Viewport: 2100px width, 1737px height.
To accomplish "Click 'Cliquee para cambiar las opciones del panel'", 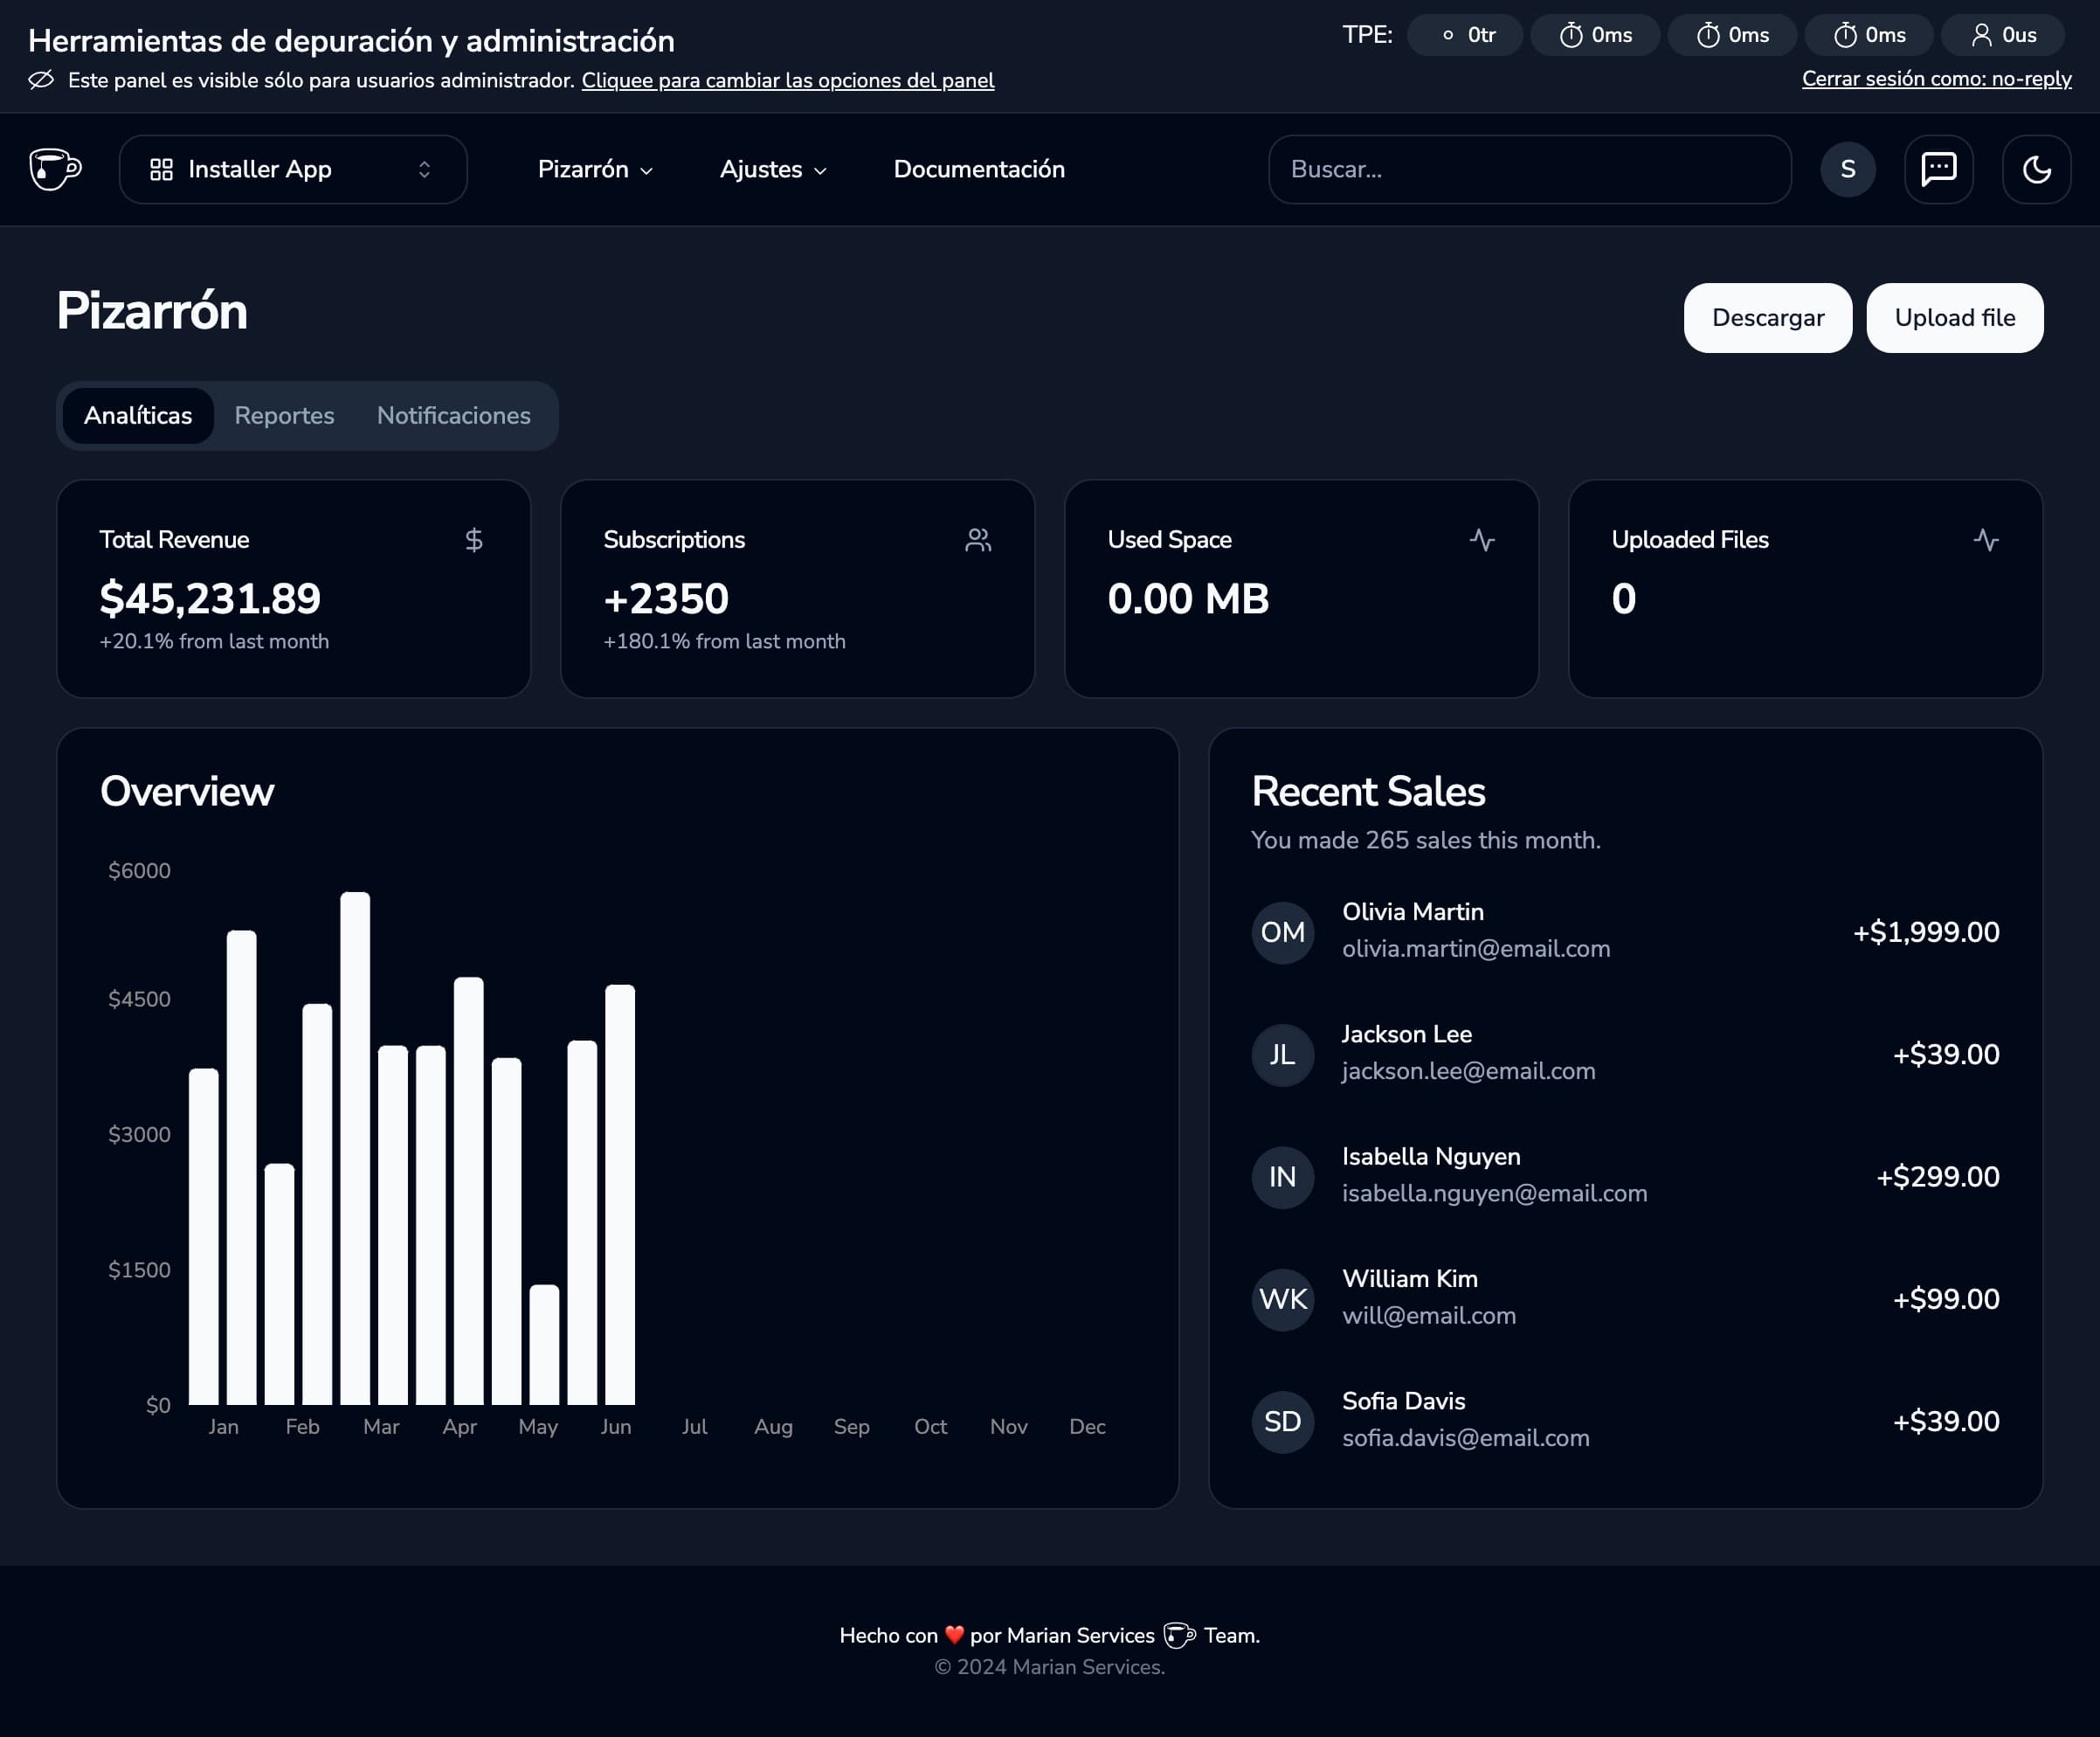I will click(788, 80).
